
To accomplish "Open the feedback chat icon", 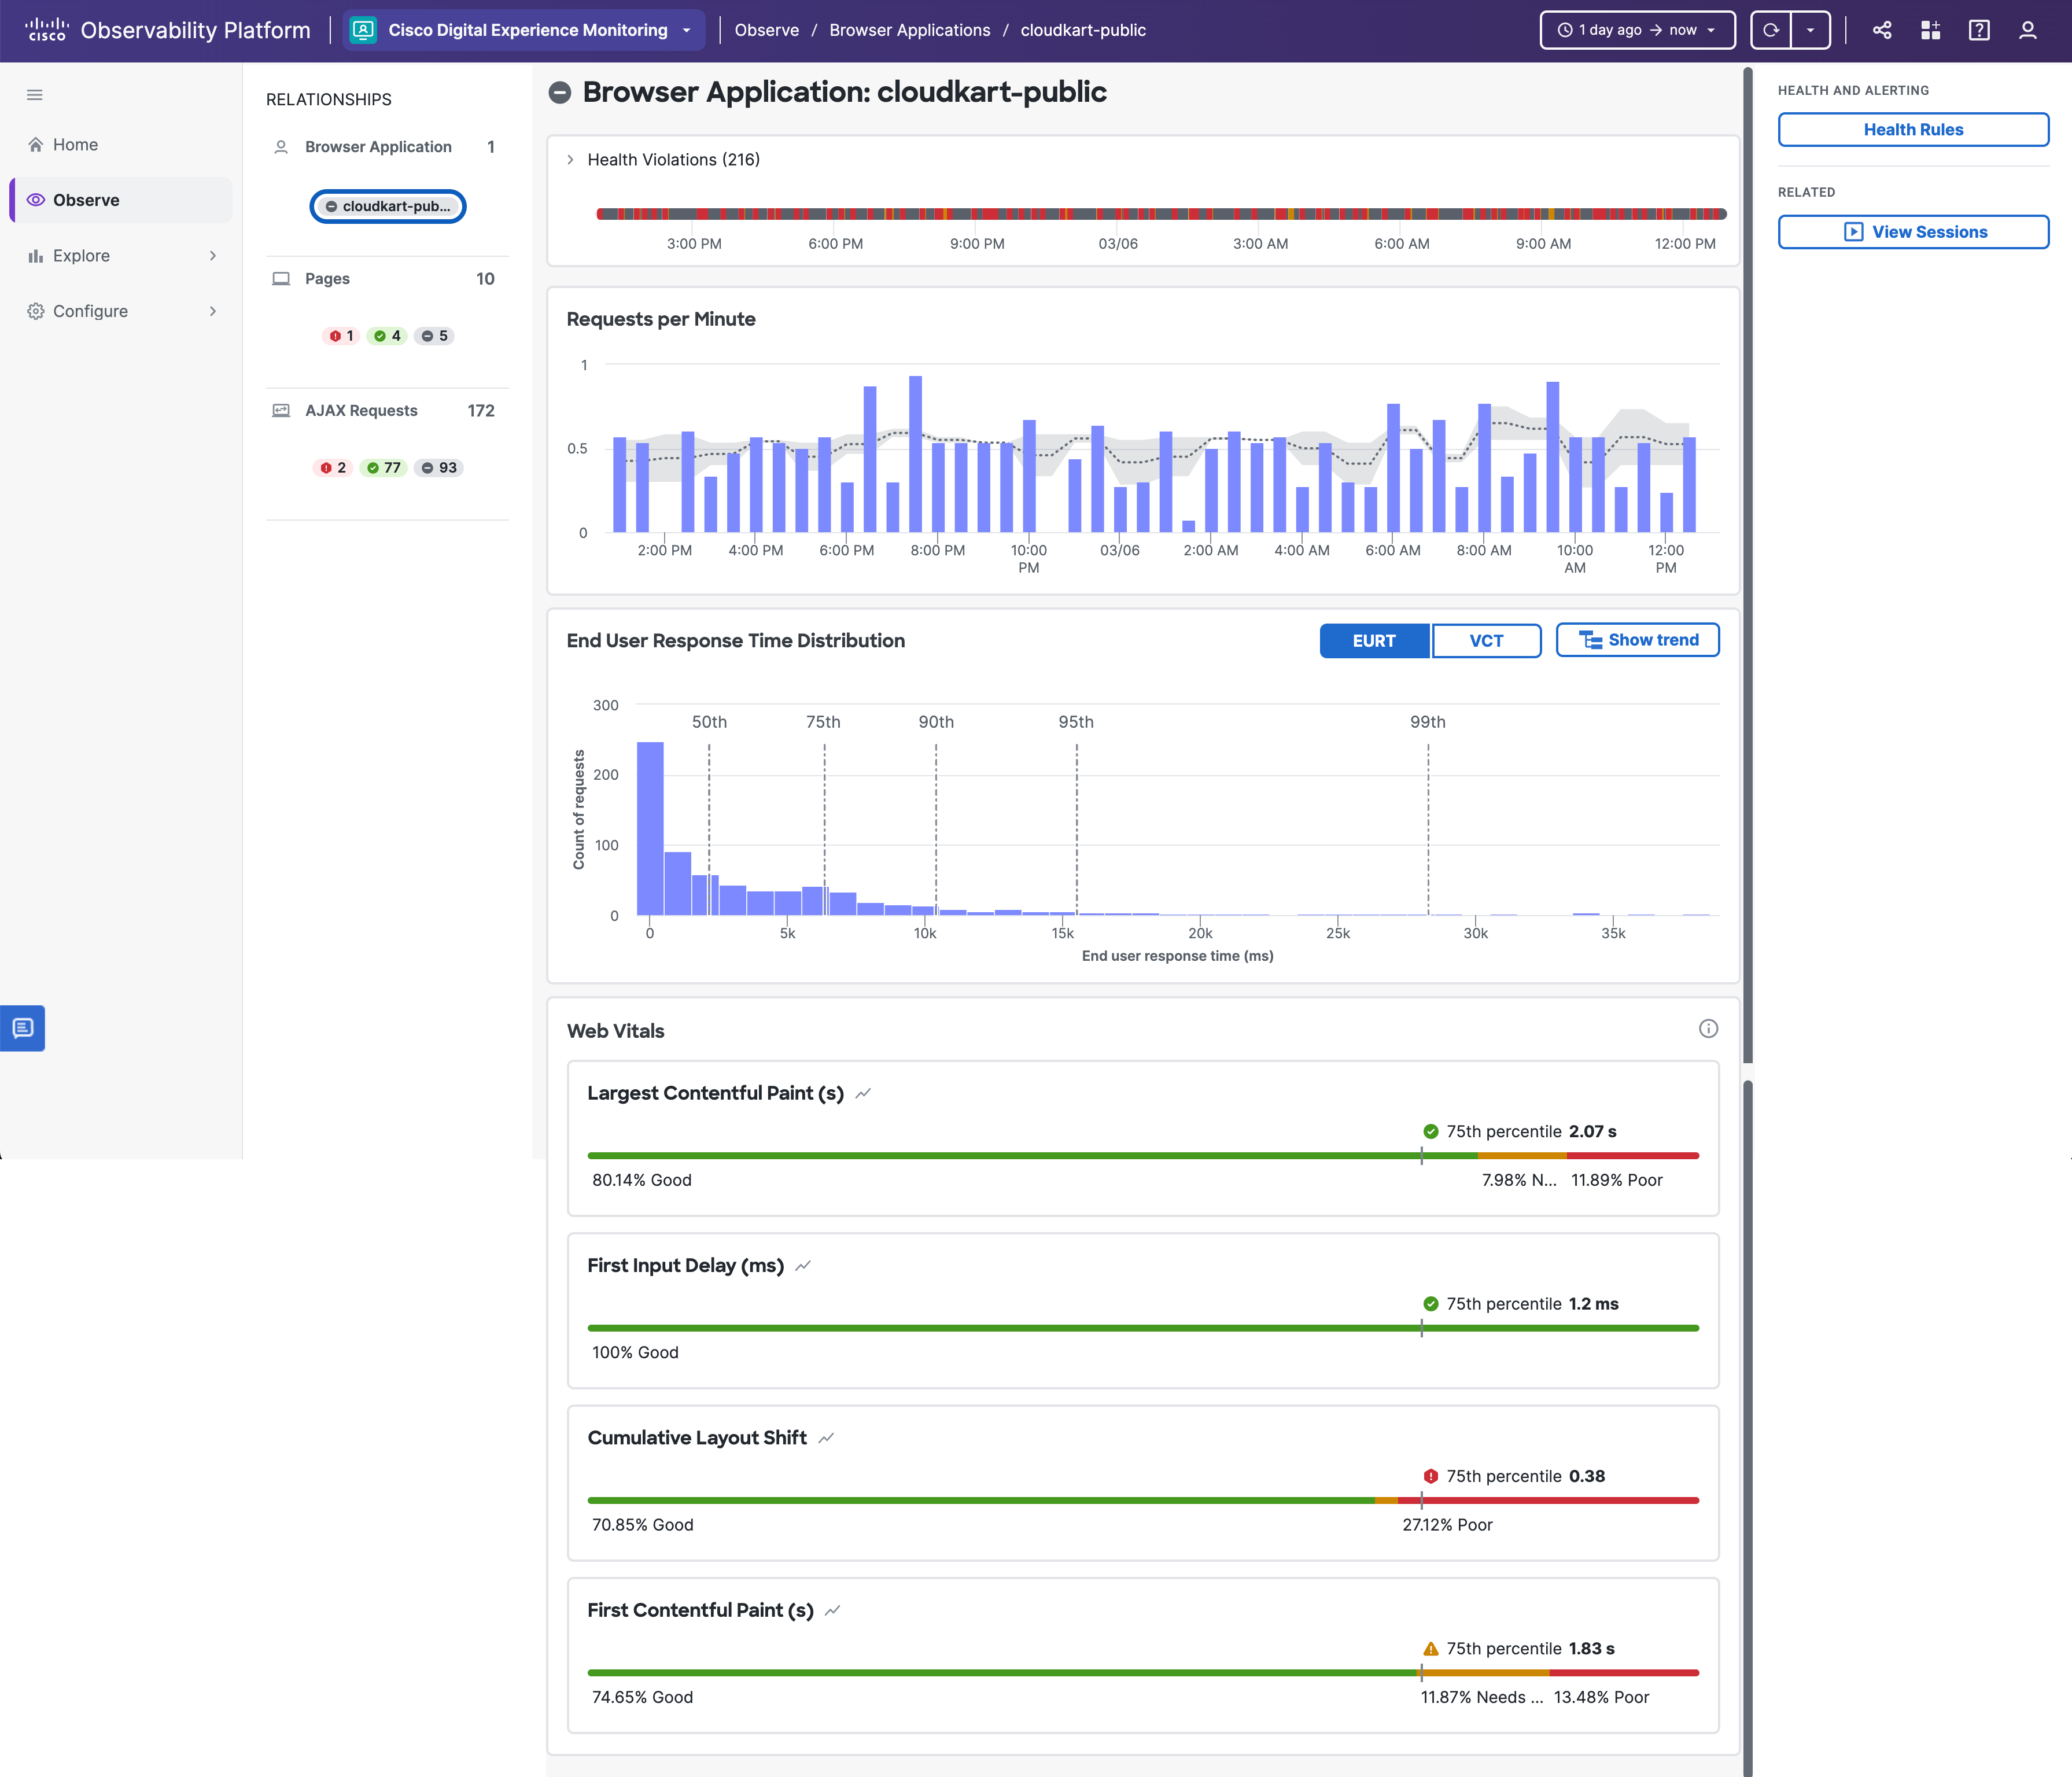I will [22, 1028].
